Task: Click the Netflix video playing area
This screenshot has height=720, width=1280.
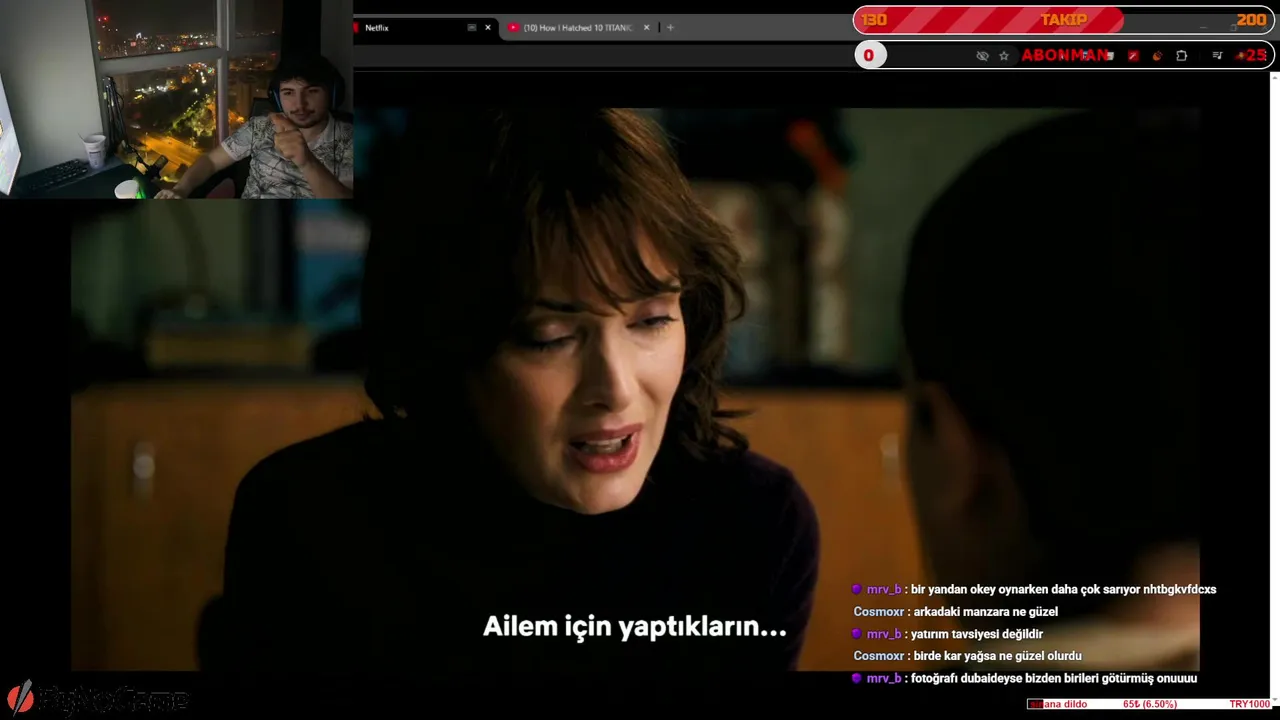Action: (635, 390)
